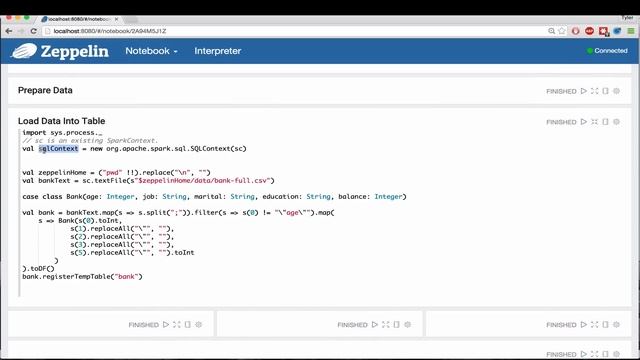
Task: Click the sc is an existing SparkContext comment
Action: 90,140
